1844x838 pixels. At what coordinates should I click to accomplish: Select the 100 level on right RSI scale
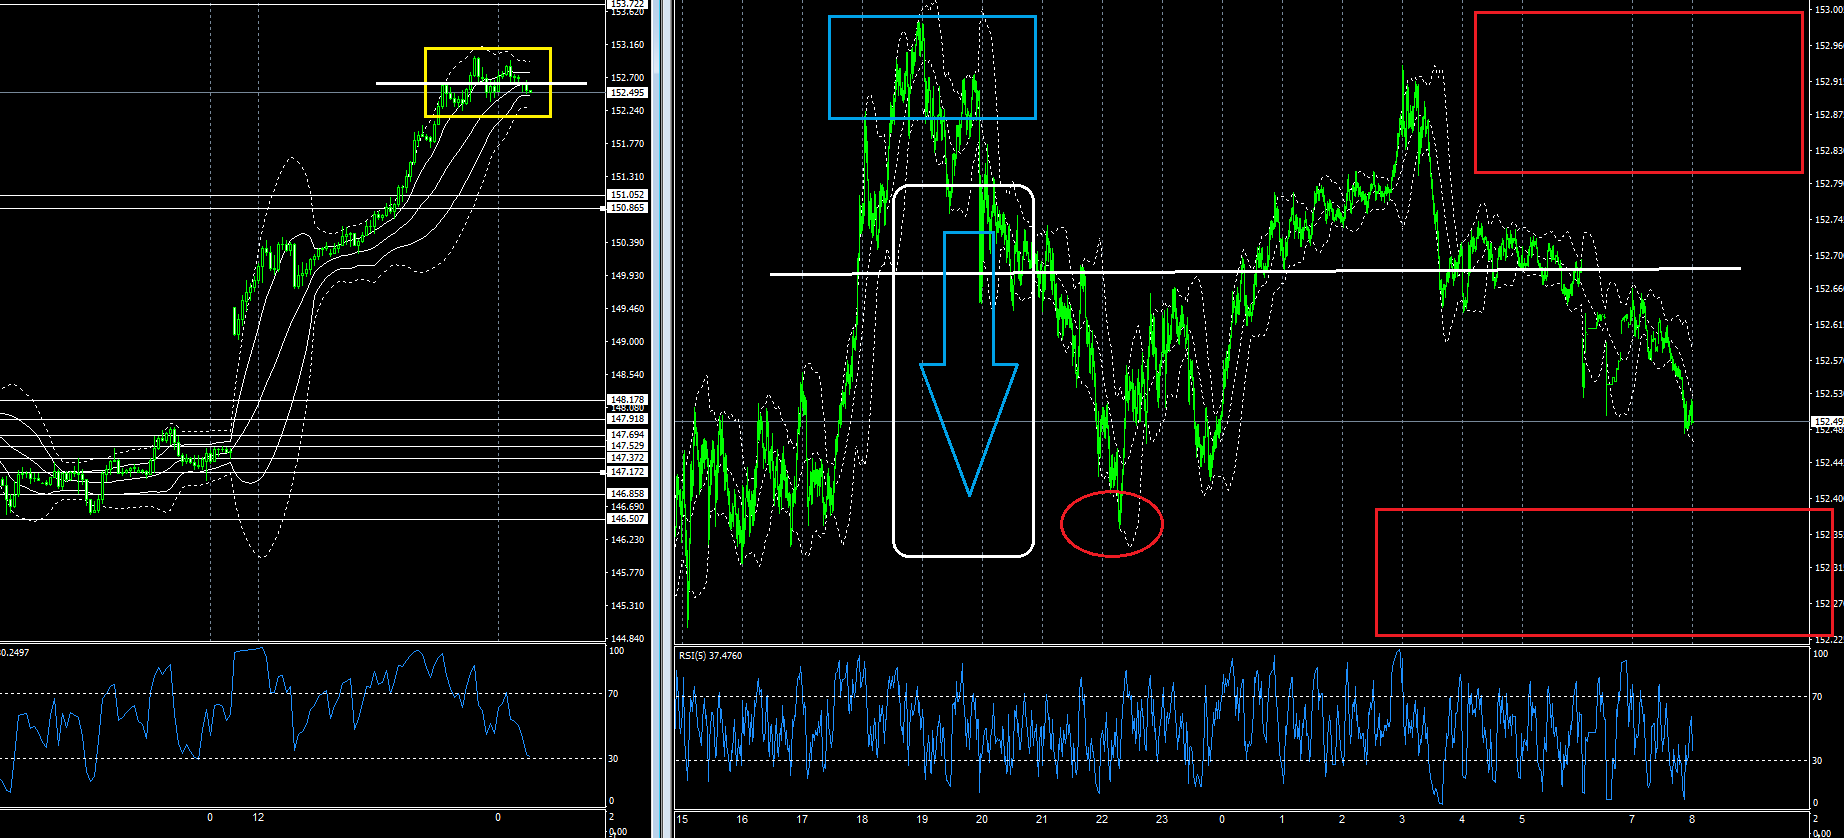tap(1821, 654)
